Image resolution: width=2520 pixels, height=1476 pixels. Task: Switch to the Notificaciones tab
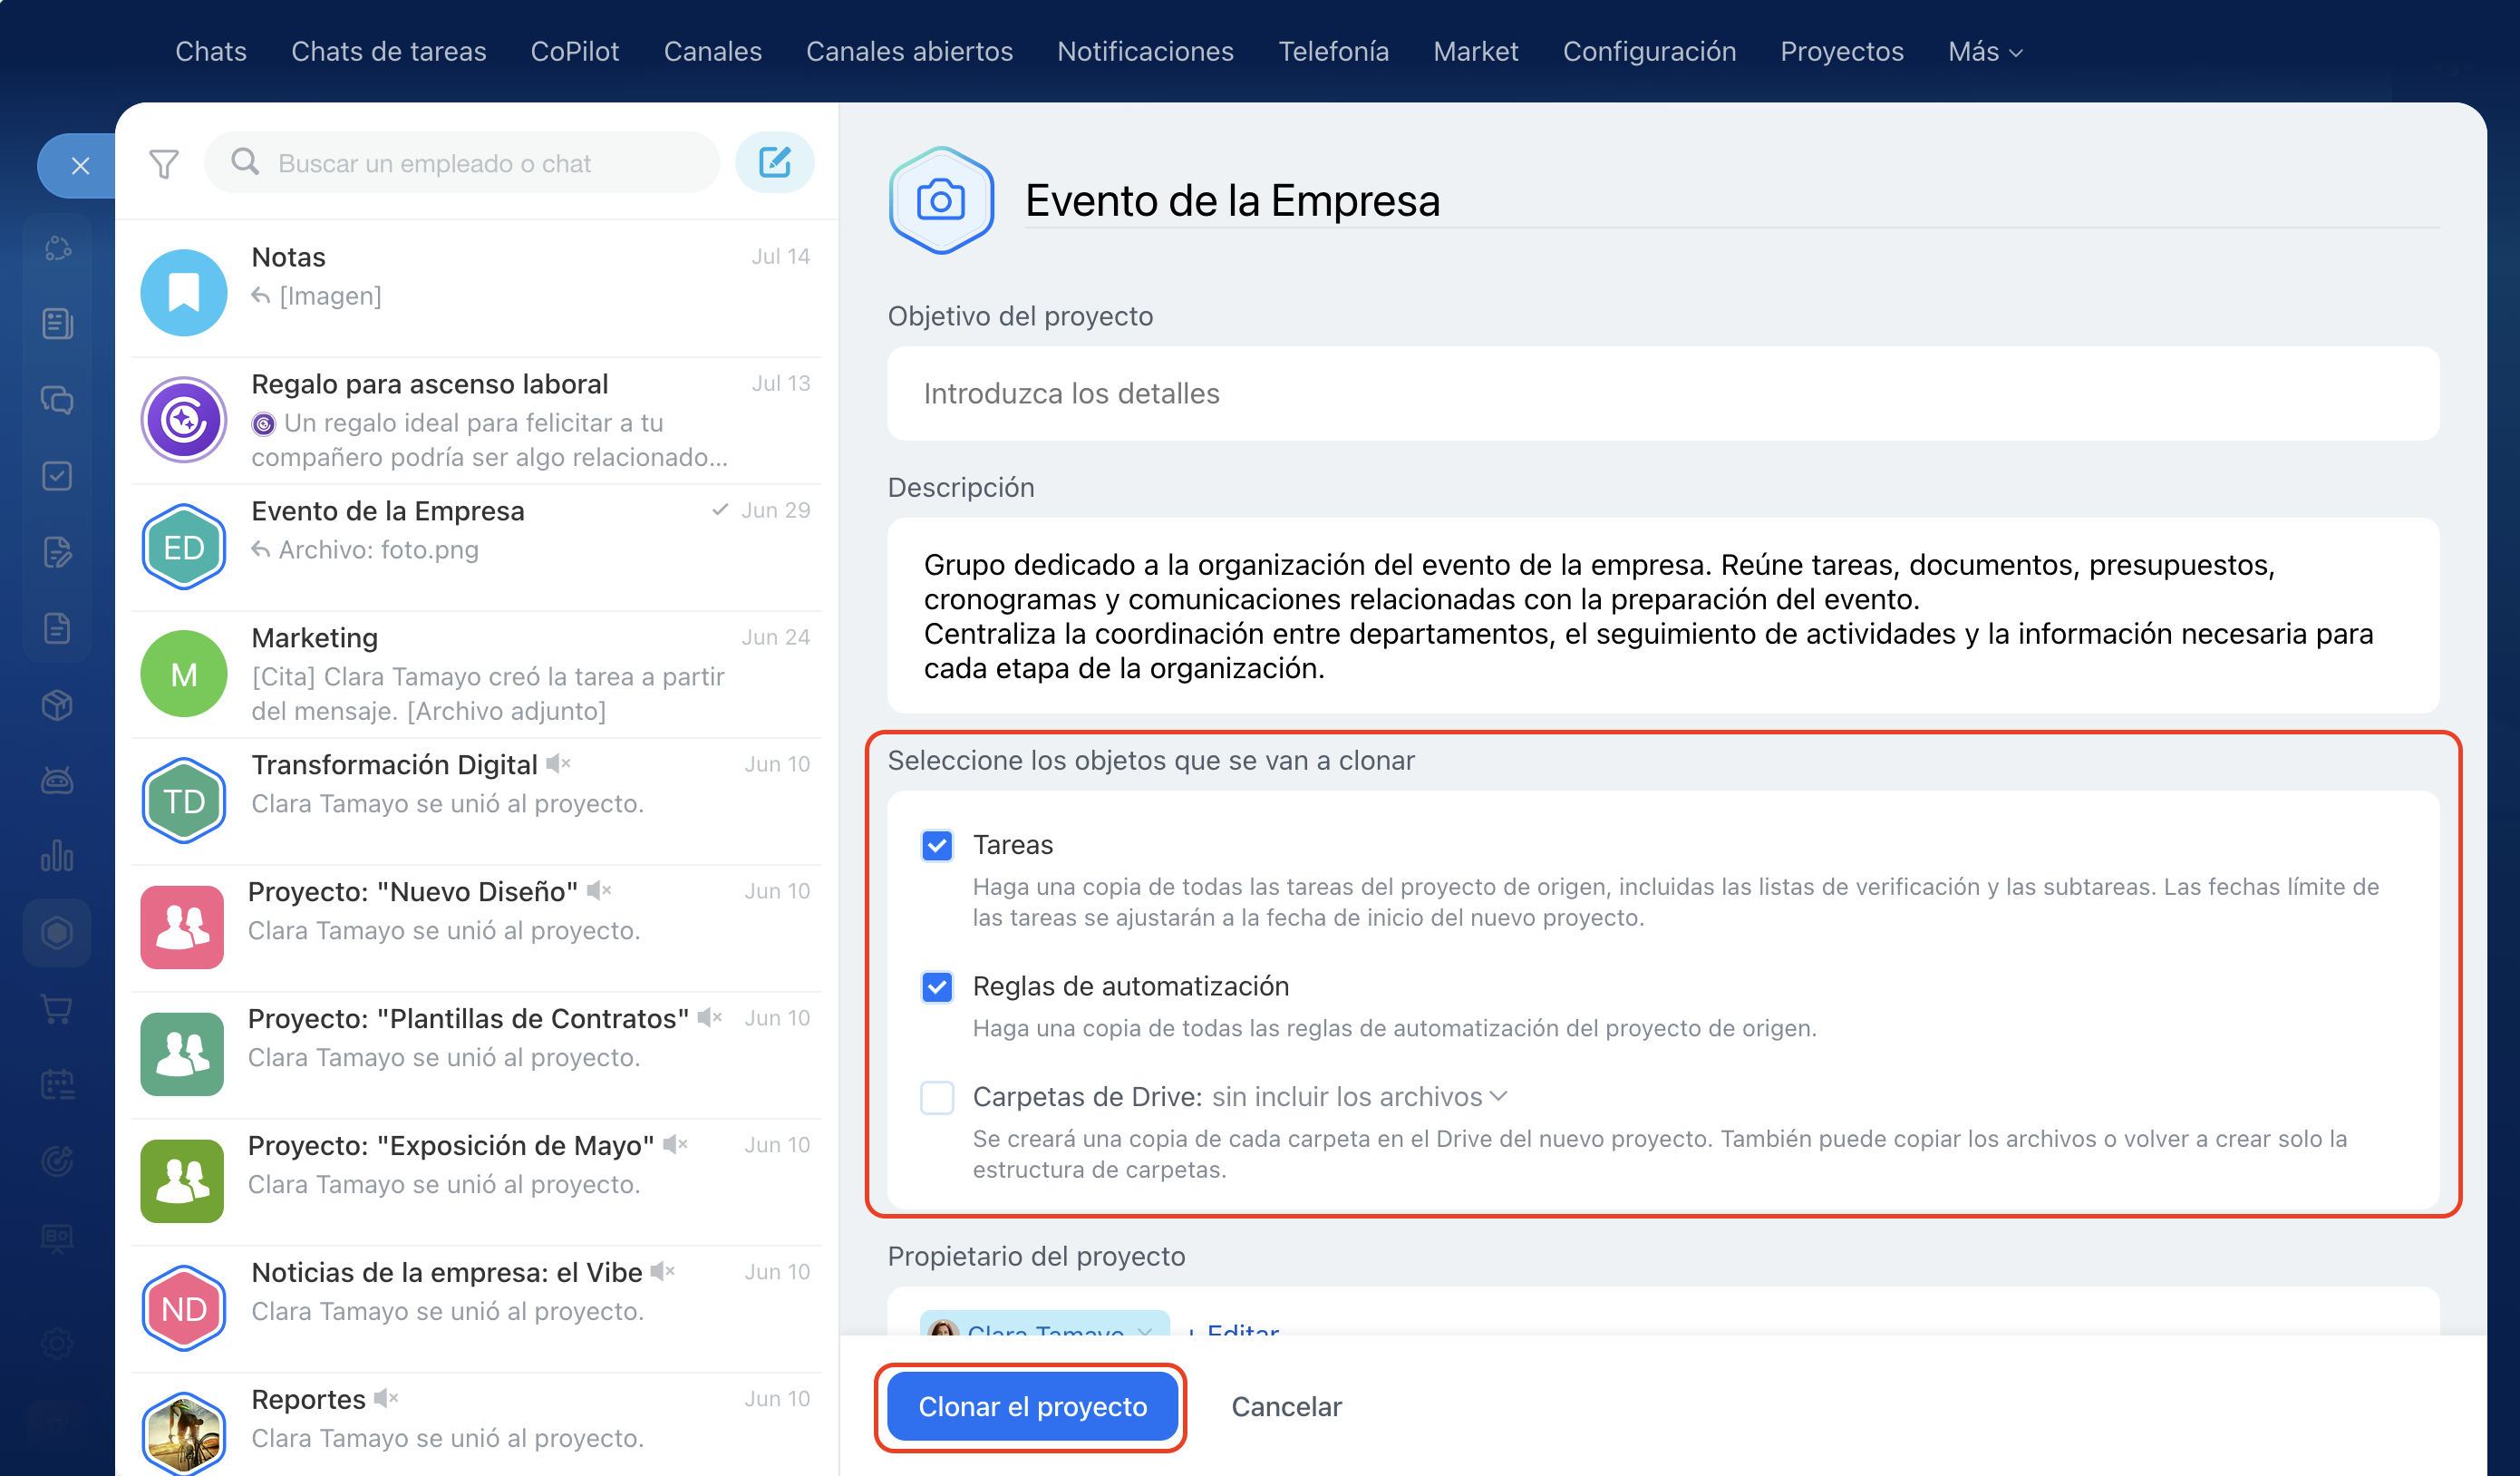point(1146,51)
